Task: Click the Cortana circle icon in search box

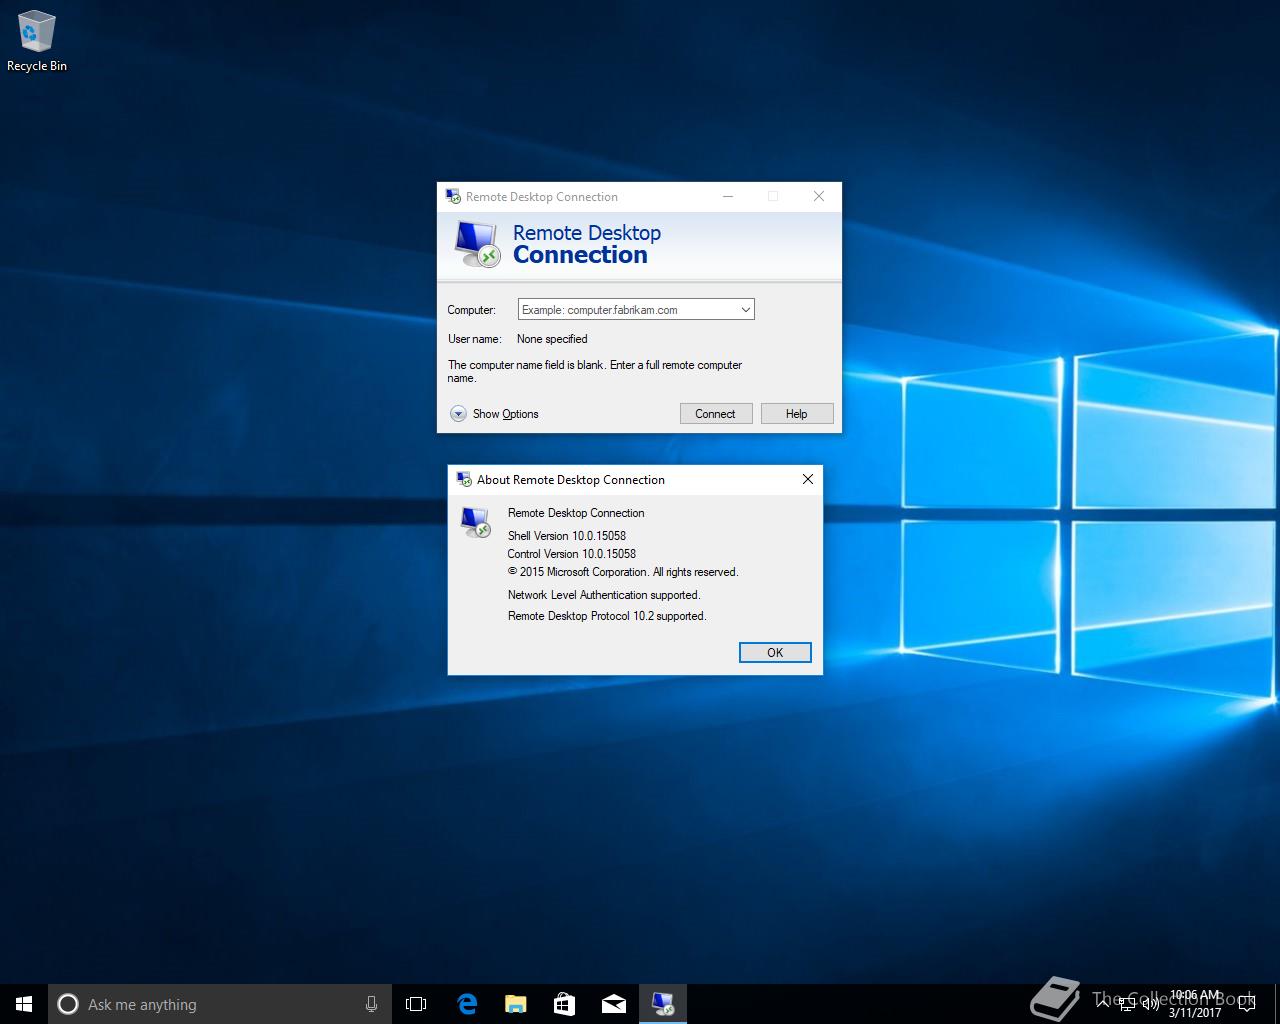Action: pyautogui.click(x=68, y=1004)
